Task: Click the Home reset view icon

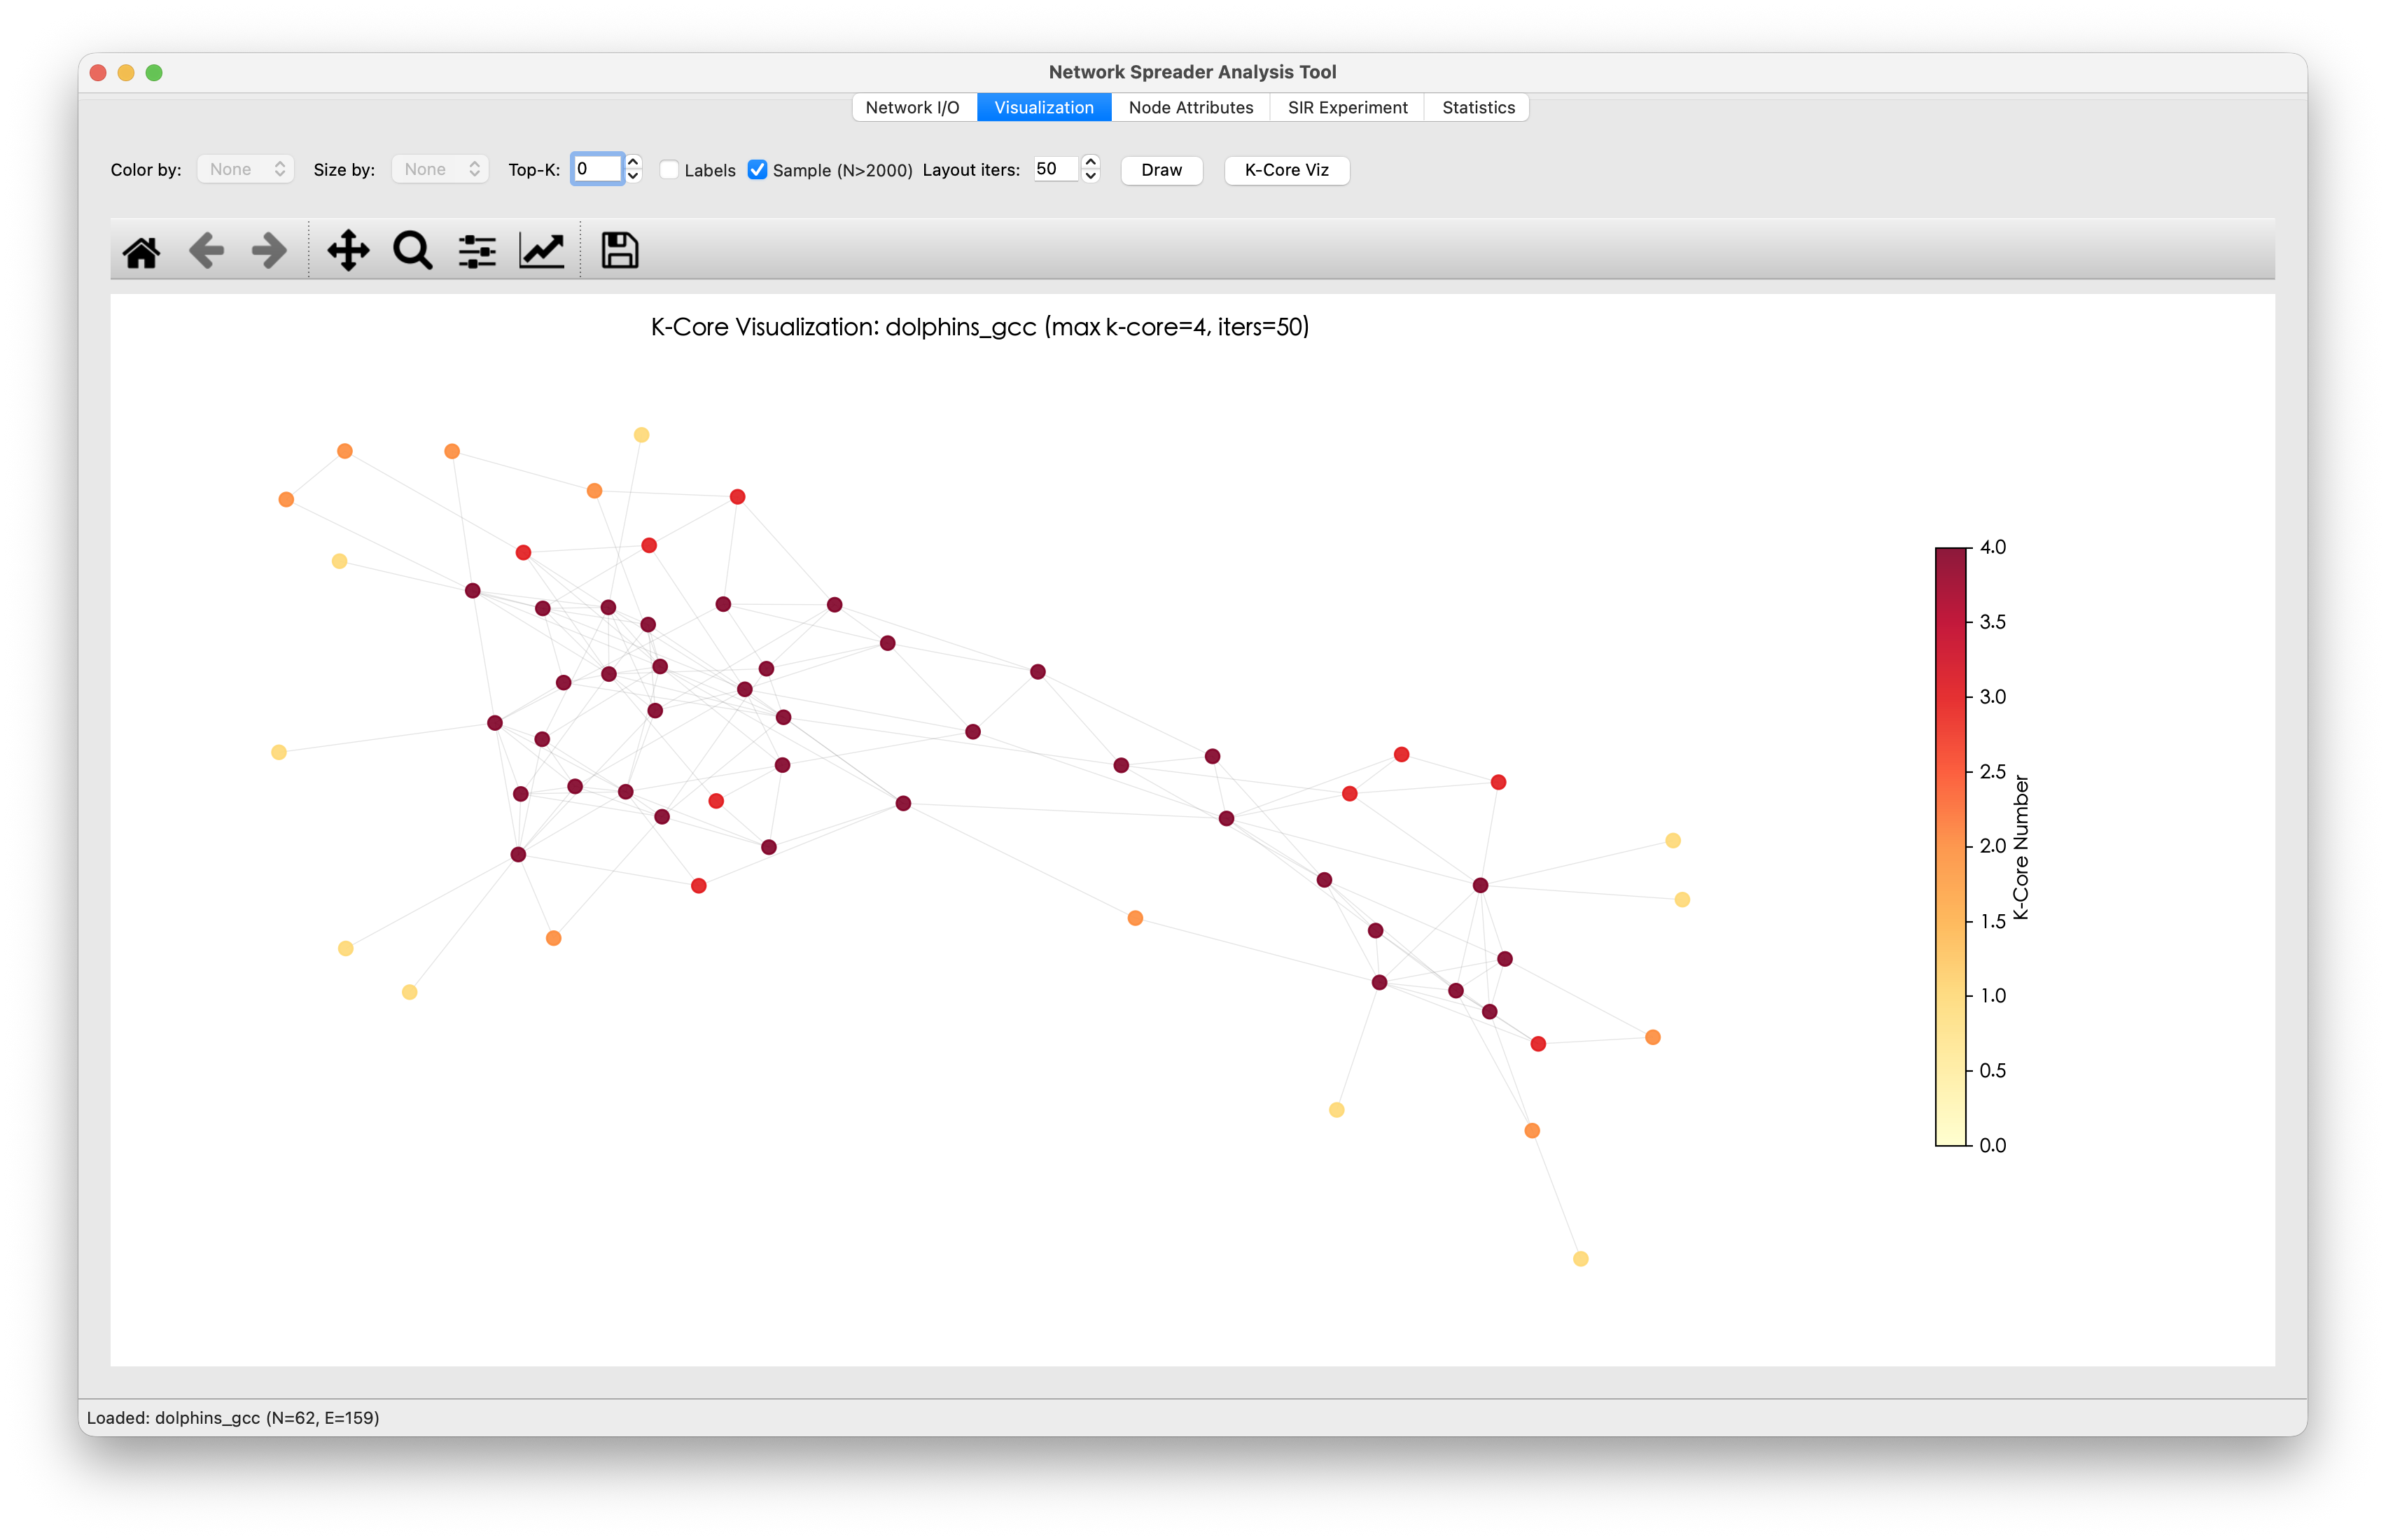Action: pyautogui.click(x=141, y=251)
